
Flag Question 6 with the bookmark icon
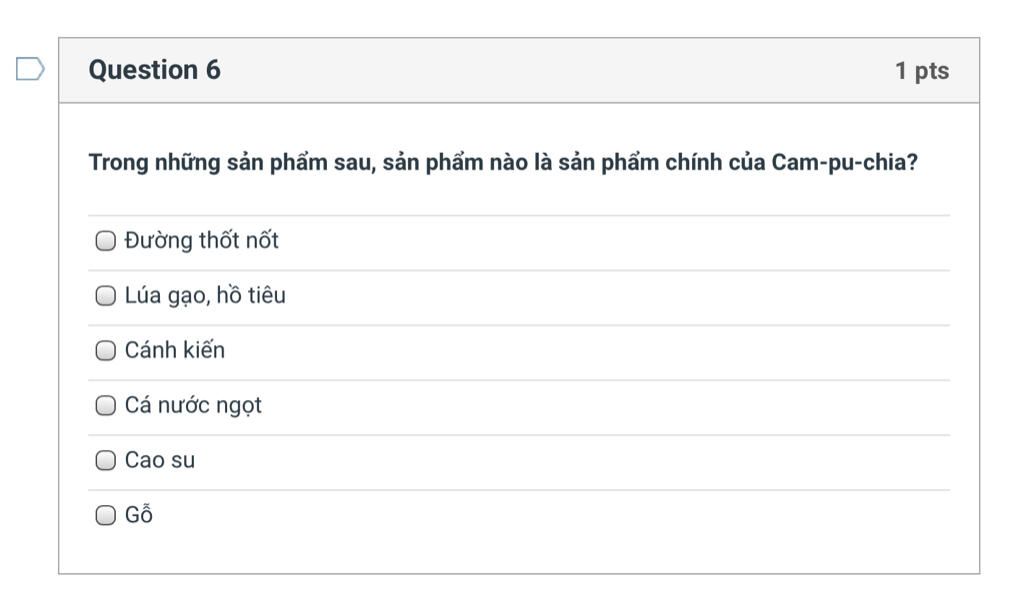click(30, 69)
